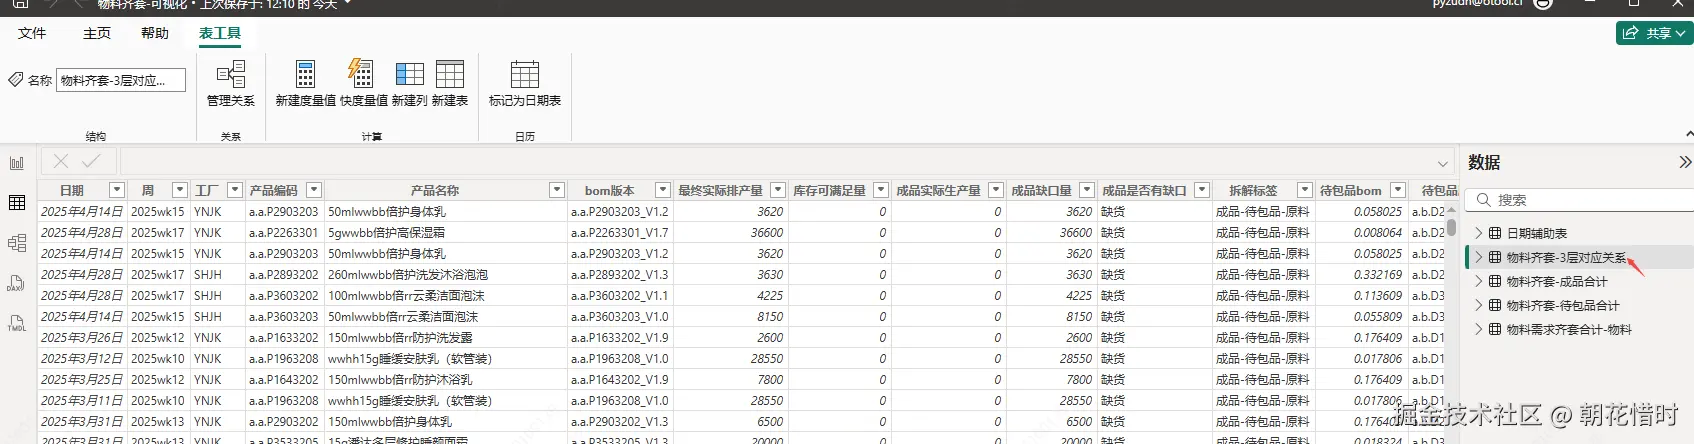Open TMDL view in left sidebar
Image resolution: width=1694 pixels, height=444 pixels.
tap(17, 323)
